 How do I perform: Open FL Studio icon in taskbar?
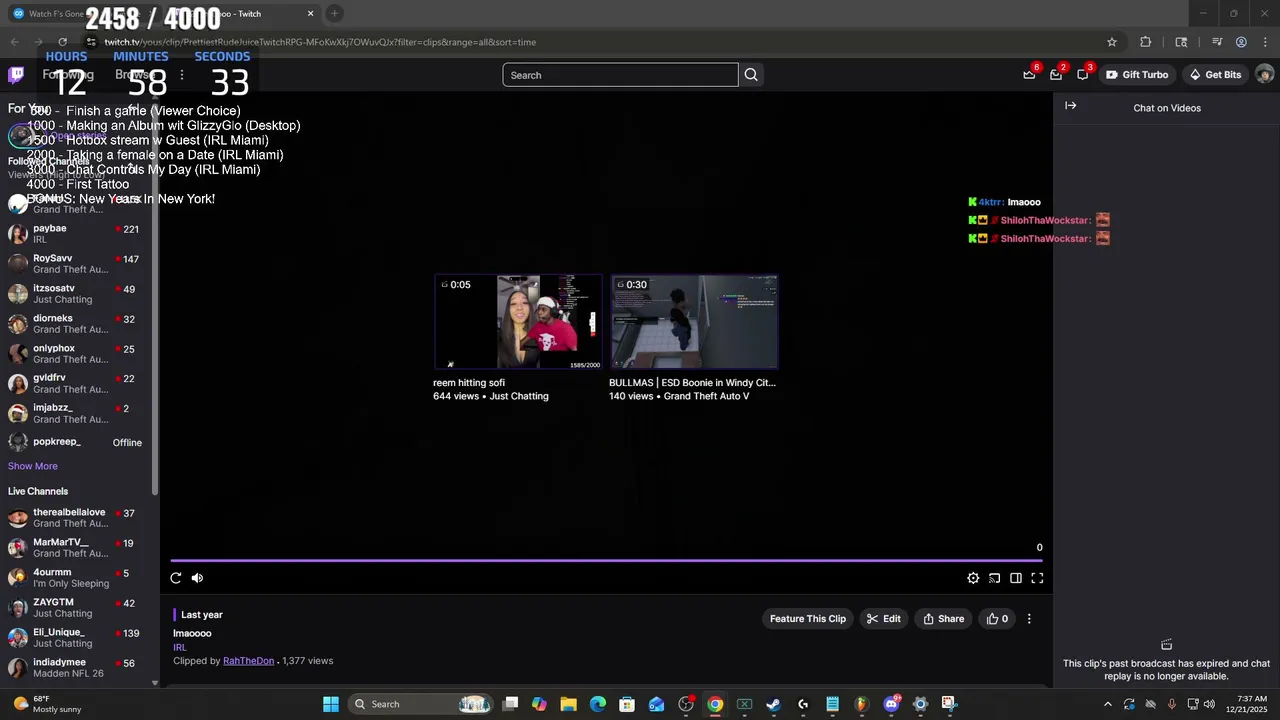(x=861, y=704)
